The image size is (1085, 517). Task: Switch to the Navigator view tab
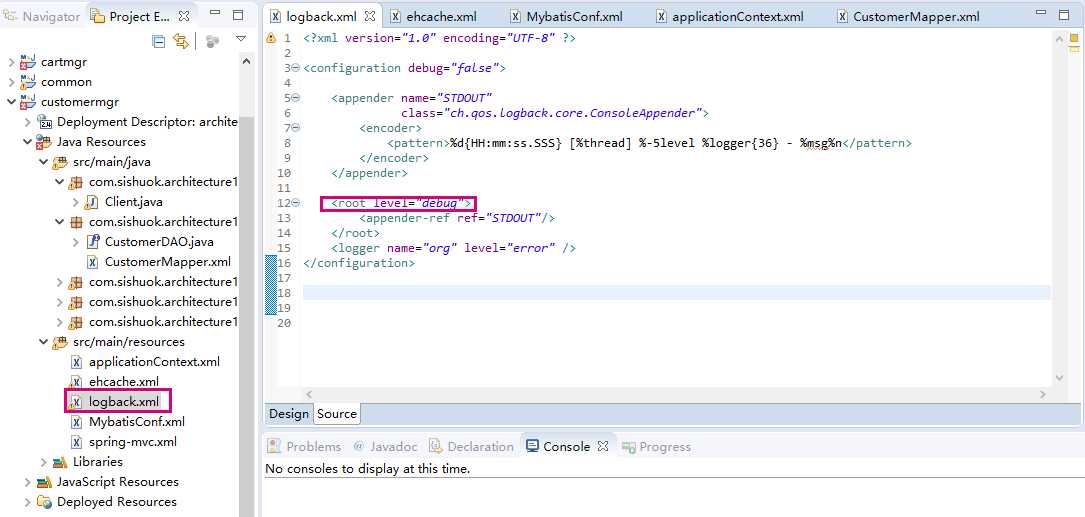41,16
